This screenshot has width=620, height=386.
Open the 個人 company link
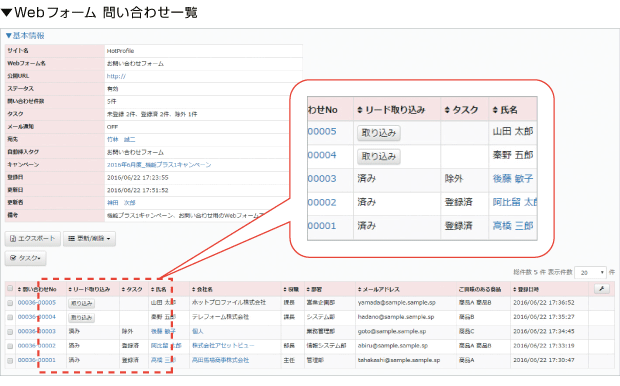pyautogui.click(x=197, y=331)
